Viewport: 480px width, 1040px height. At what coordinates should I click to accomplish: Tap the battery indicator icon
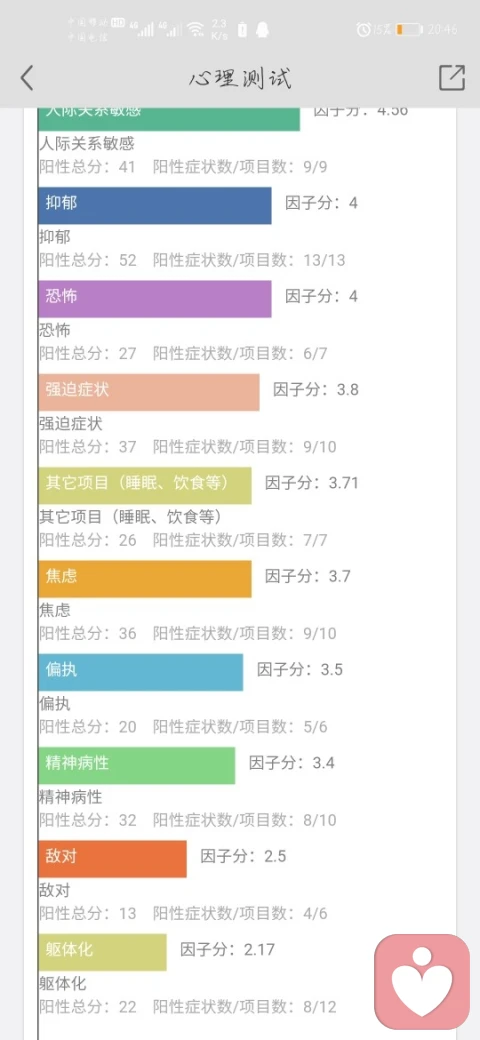pos(409,29)
